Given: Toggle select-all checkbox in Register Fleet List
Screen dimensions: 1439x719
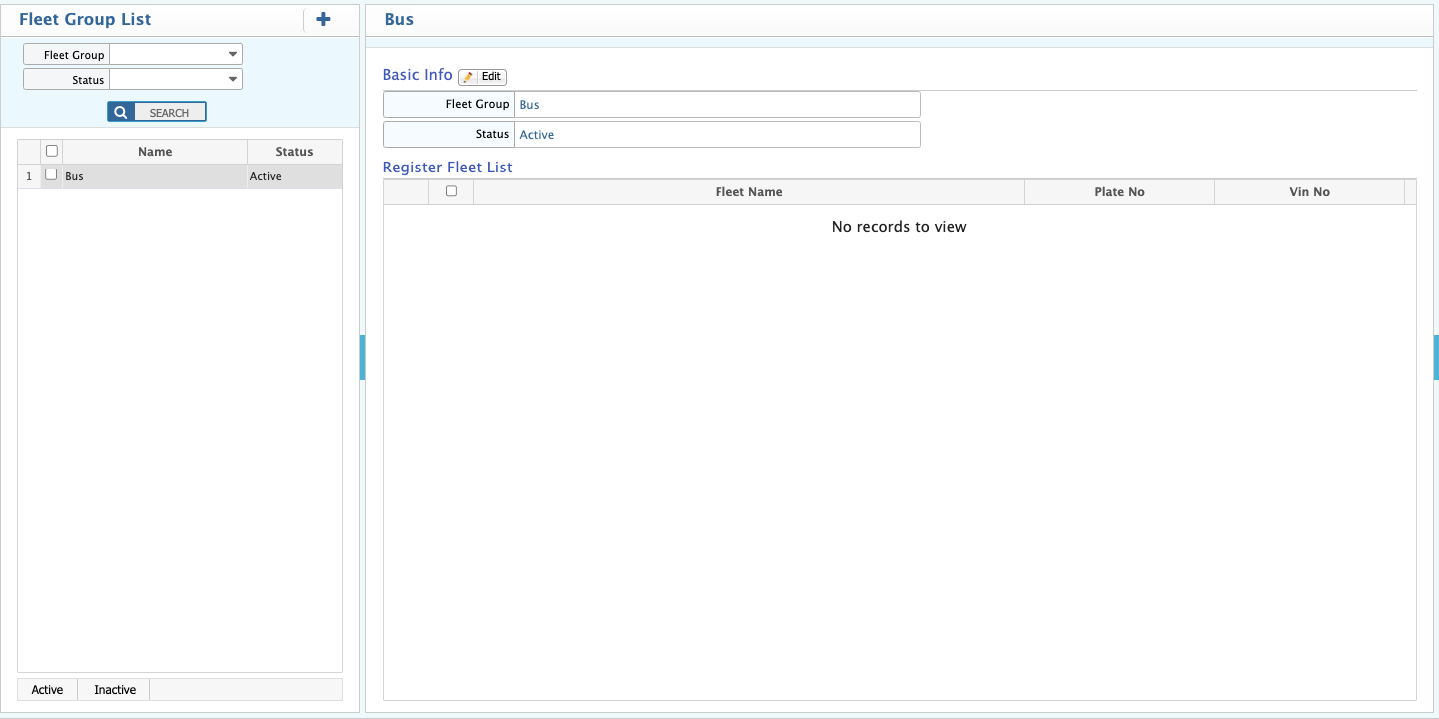Looking at the screenshot, I should (451, 191).
